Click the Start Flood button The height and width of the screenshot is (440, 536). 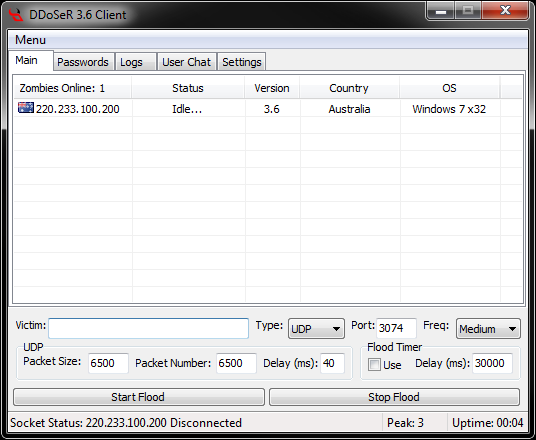click(139, 397)
